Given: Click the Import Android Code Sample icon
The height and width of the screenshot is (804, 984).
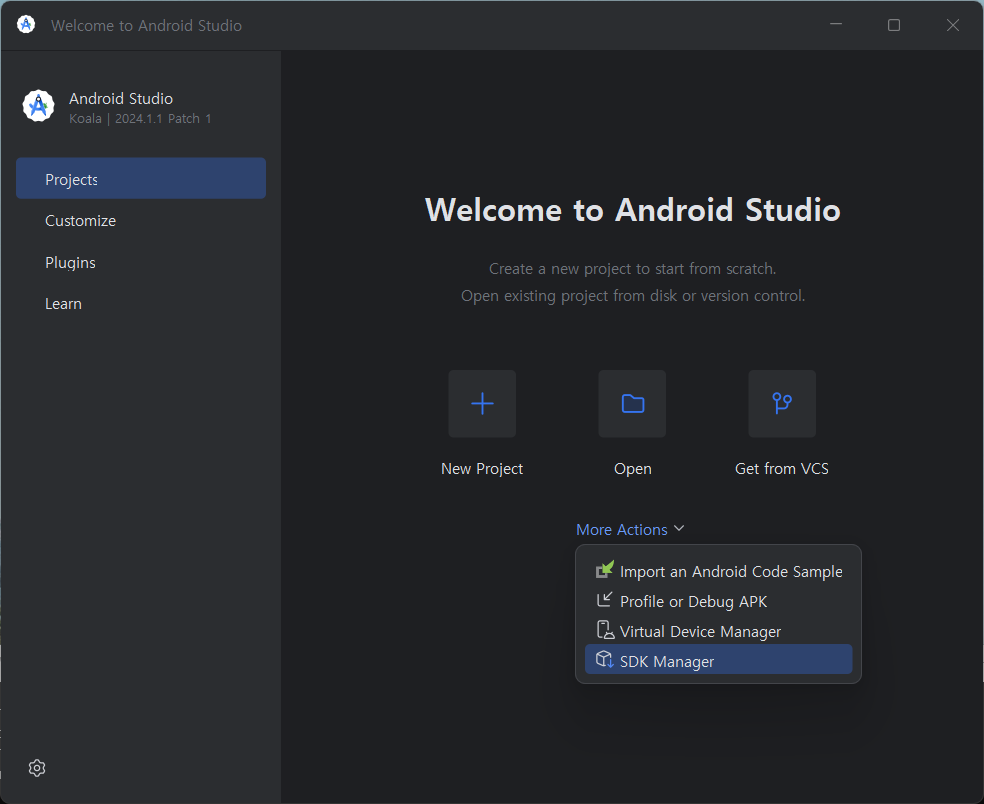Looking at the screenshot, I should coord(604,570).
